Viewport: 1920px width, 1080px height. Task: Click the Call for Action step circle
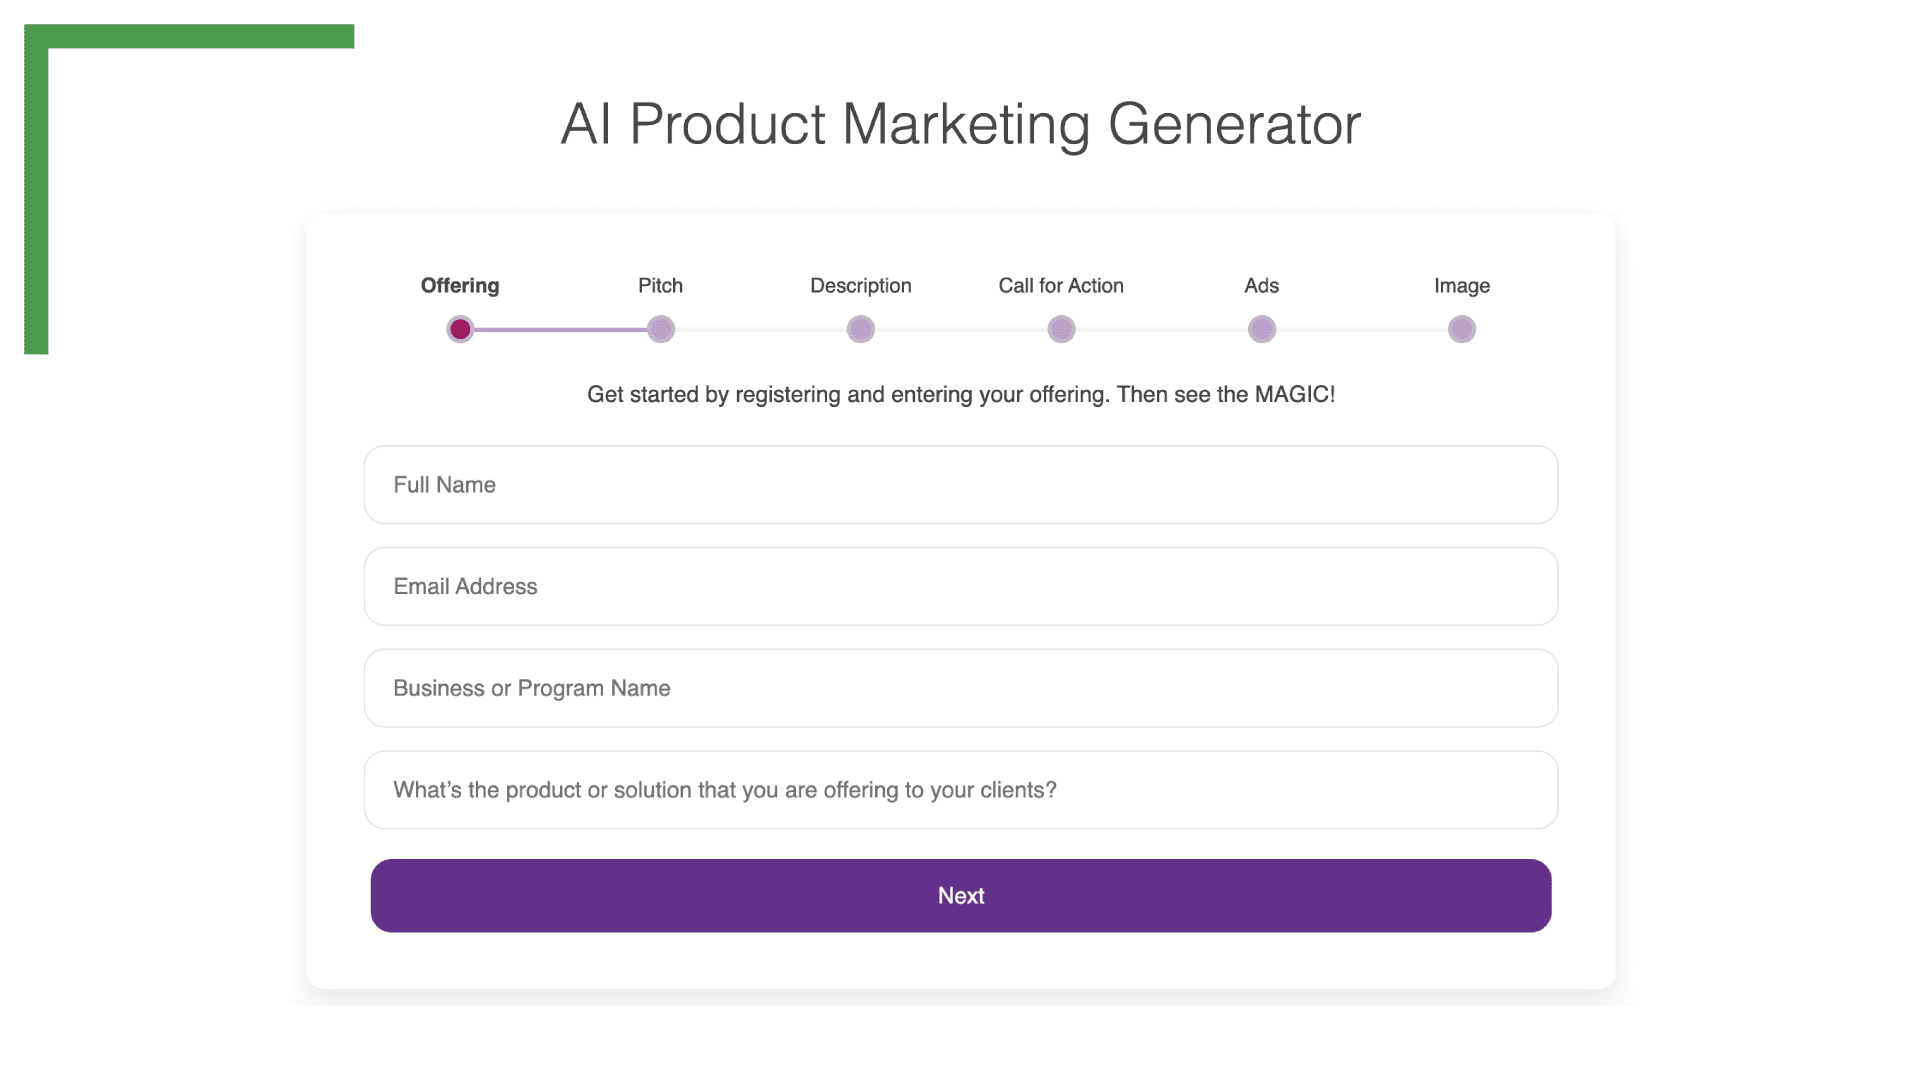click(x=1061, y=329)
